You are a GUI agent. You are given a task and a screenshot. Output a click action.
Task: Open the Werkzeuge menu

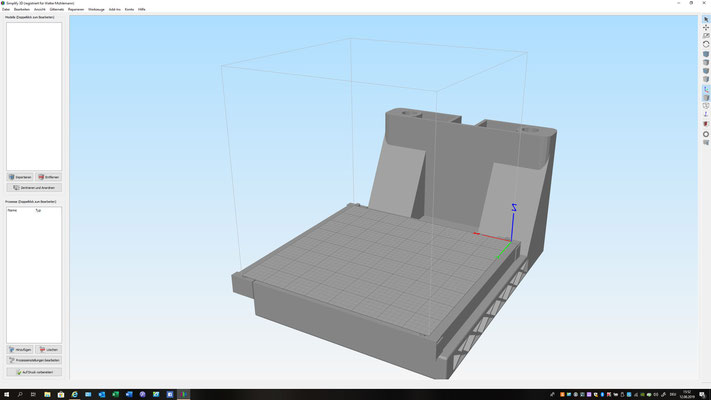[x=96, y=9]
